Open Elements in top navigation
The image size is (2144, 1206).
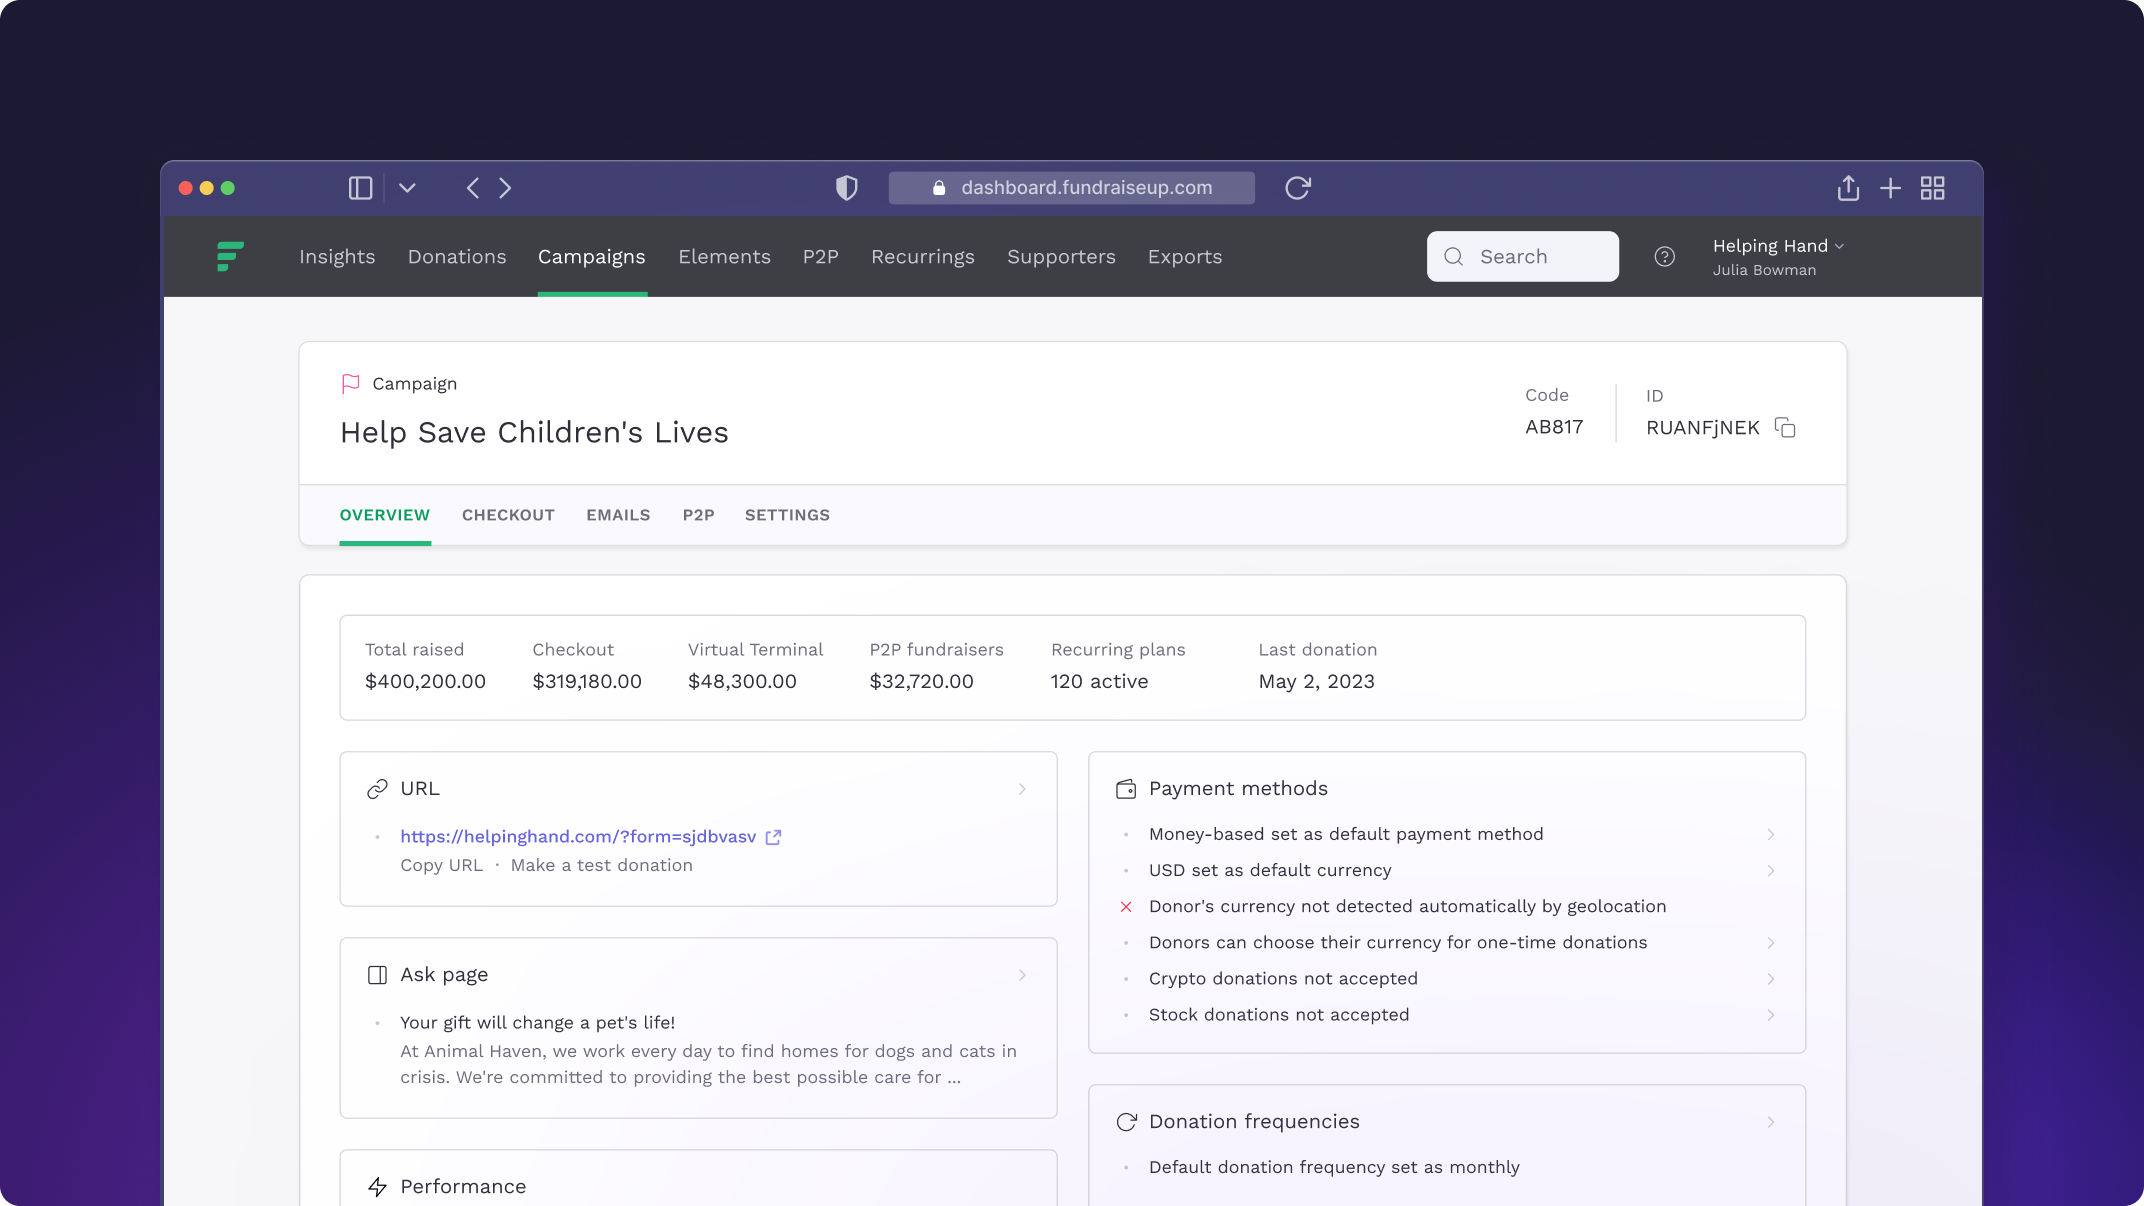pos(724,257)
